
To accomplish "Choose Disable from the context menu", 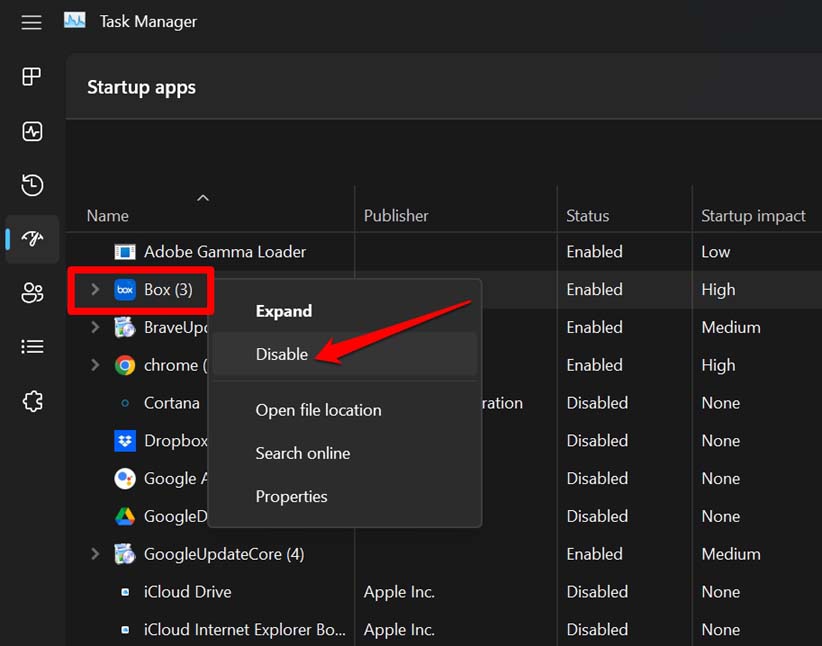I will (x=282, y=353).
